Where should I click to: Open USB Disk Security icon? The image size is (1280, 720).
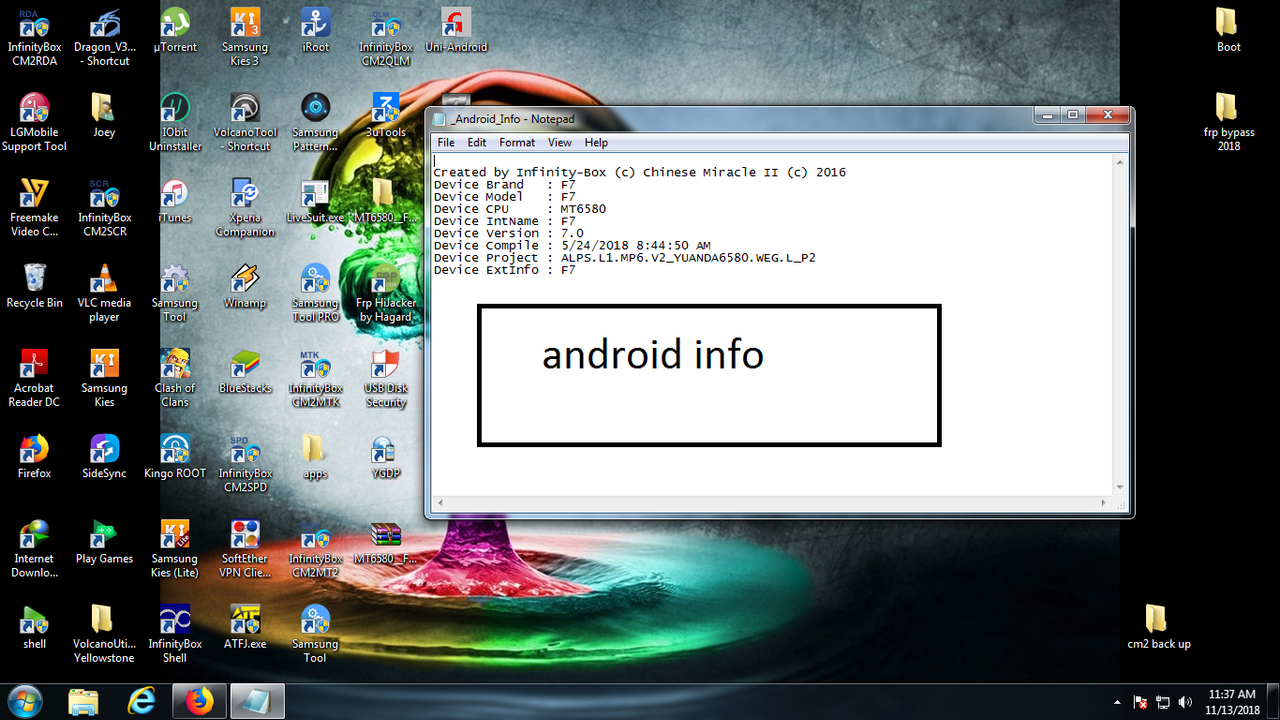pos(386,378)
